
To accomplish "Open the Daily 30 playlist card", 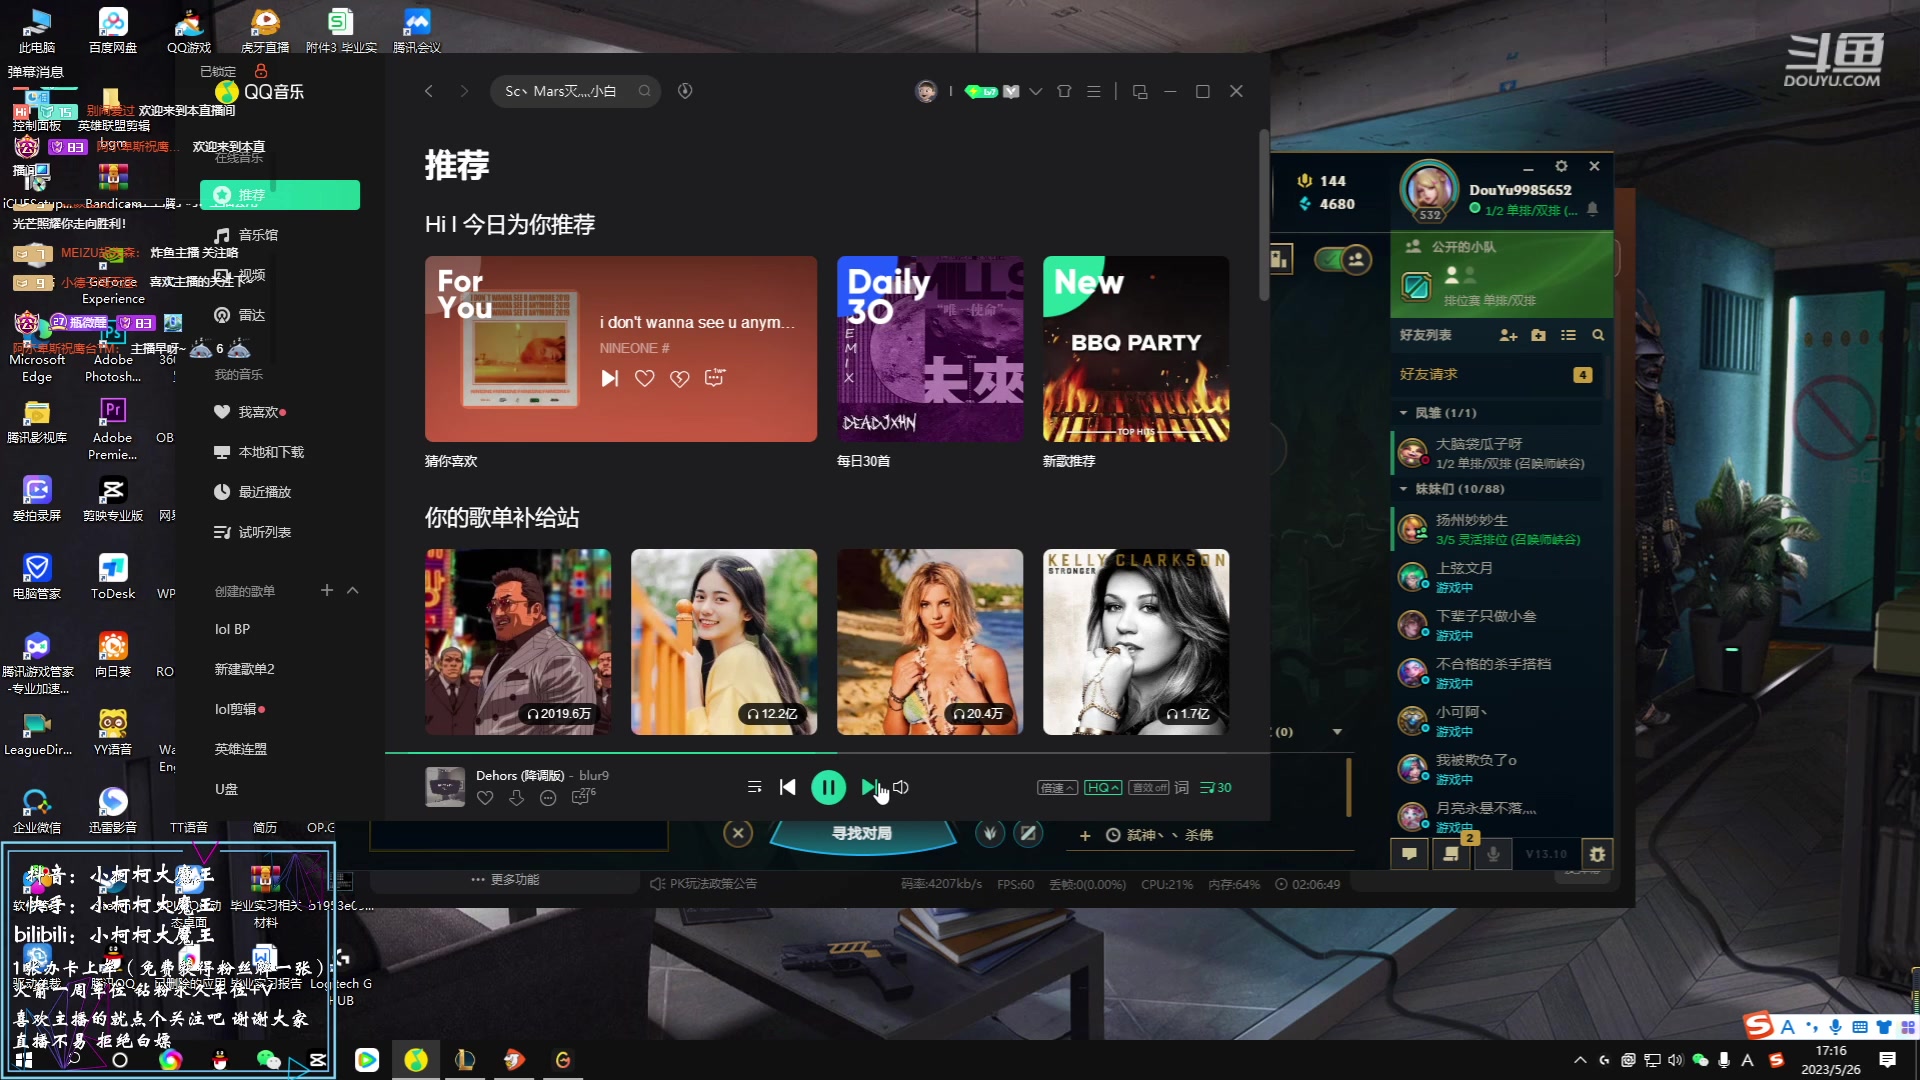I will tap(930, 349).
